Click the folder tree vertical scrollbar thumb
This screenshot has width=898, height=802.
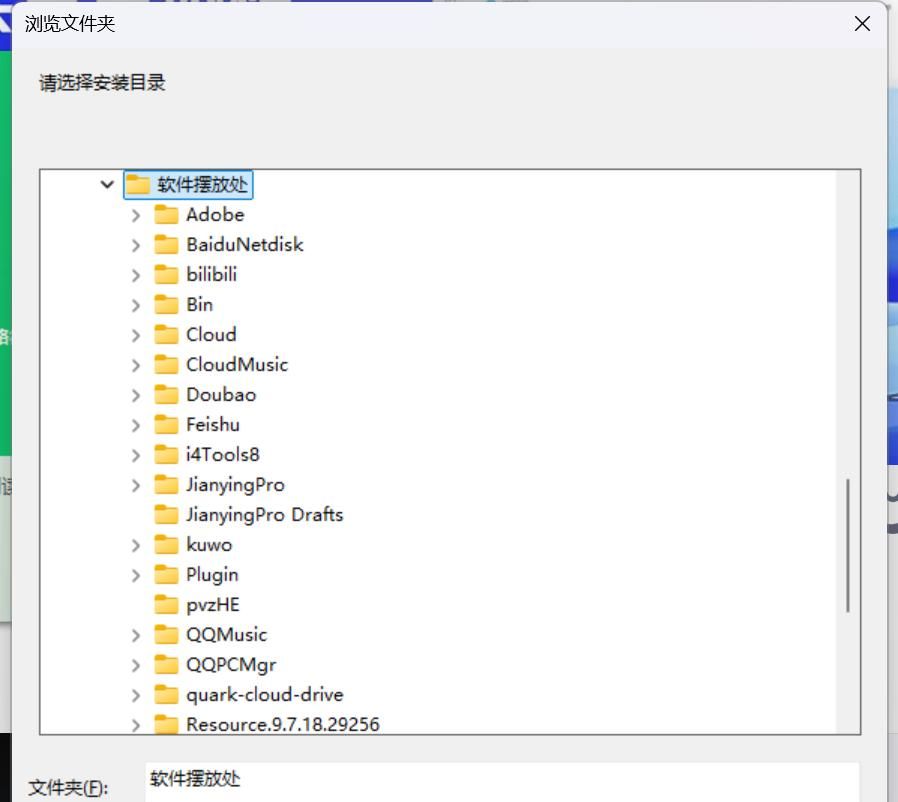(848, 546)
